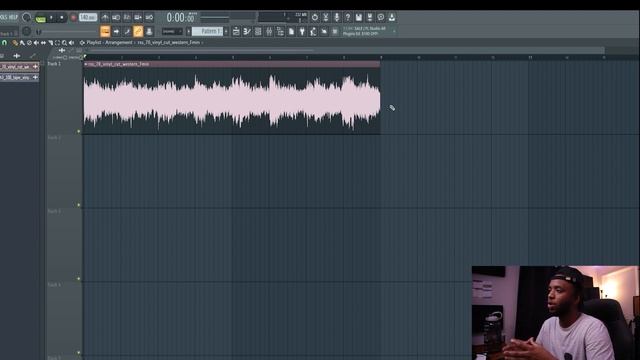Click the Pattern 1 selector
Viewport: 640px width, 360px height.
pyautogui.click(x=208, y=31)
